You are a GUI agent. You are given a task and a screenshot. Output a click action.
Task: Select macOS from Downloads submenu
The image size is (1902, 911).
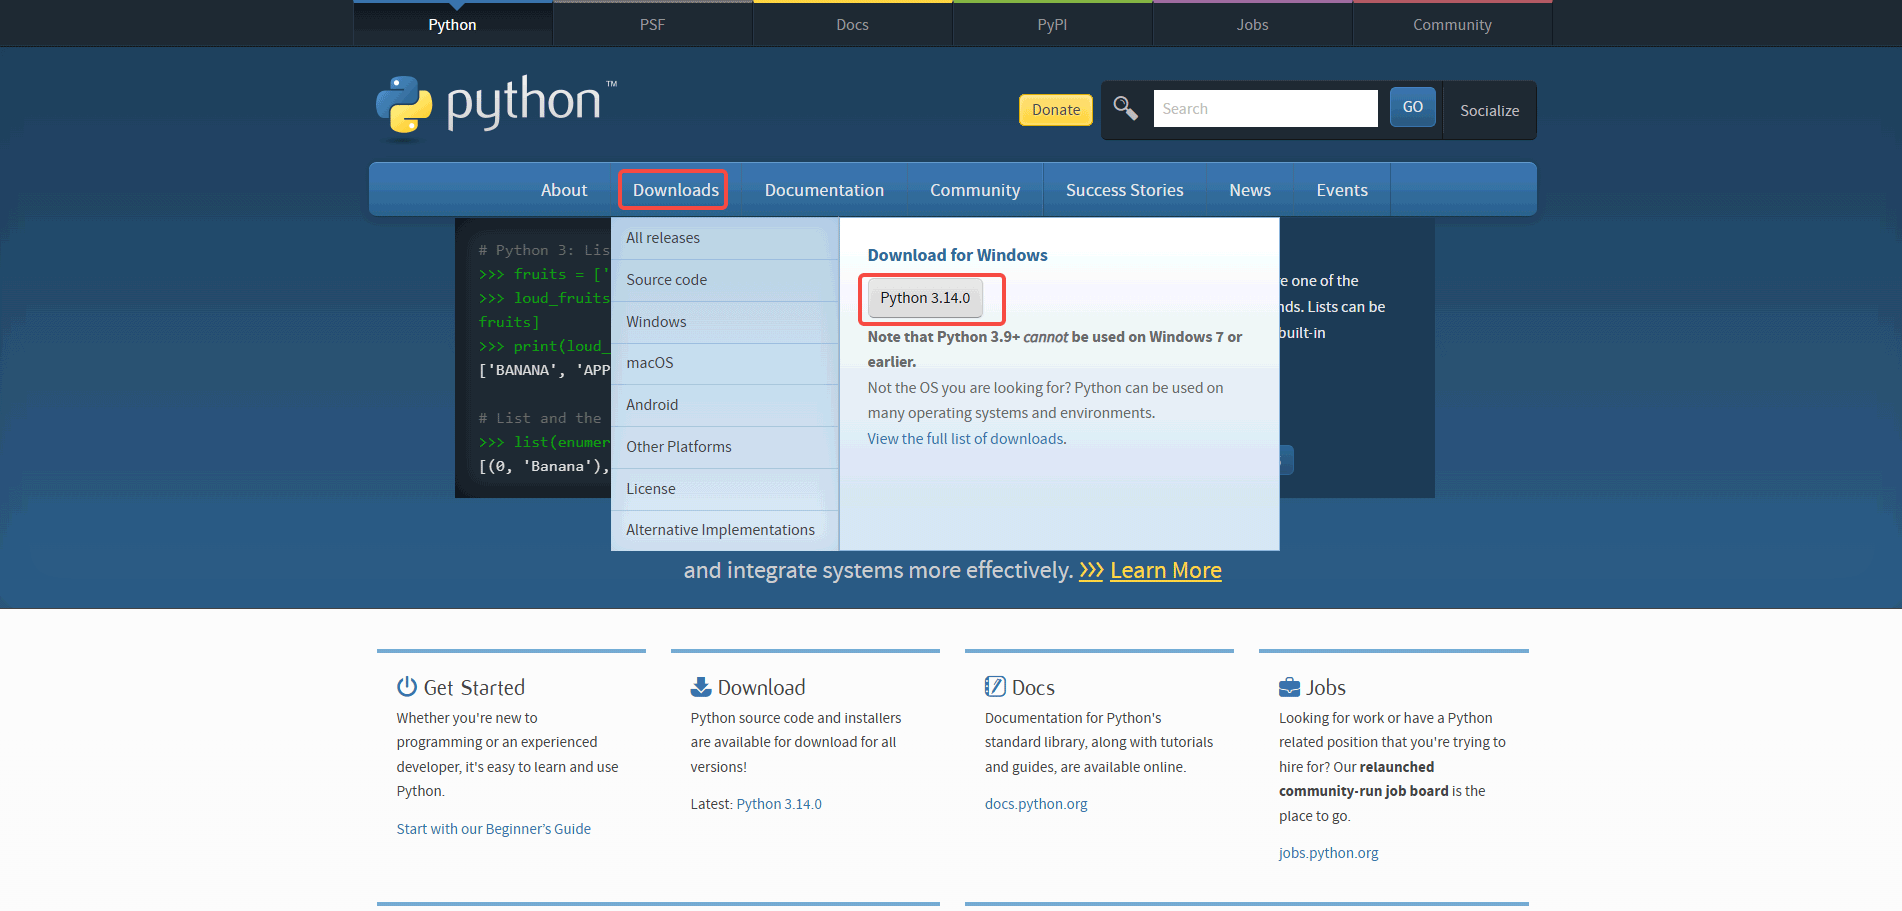650,363
